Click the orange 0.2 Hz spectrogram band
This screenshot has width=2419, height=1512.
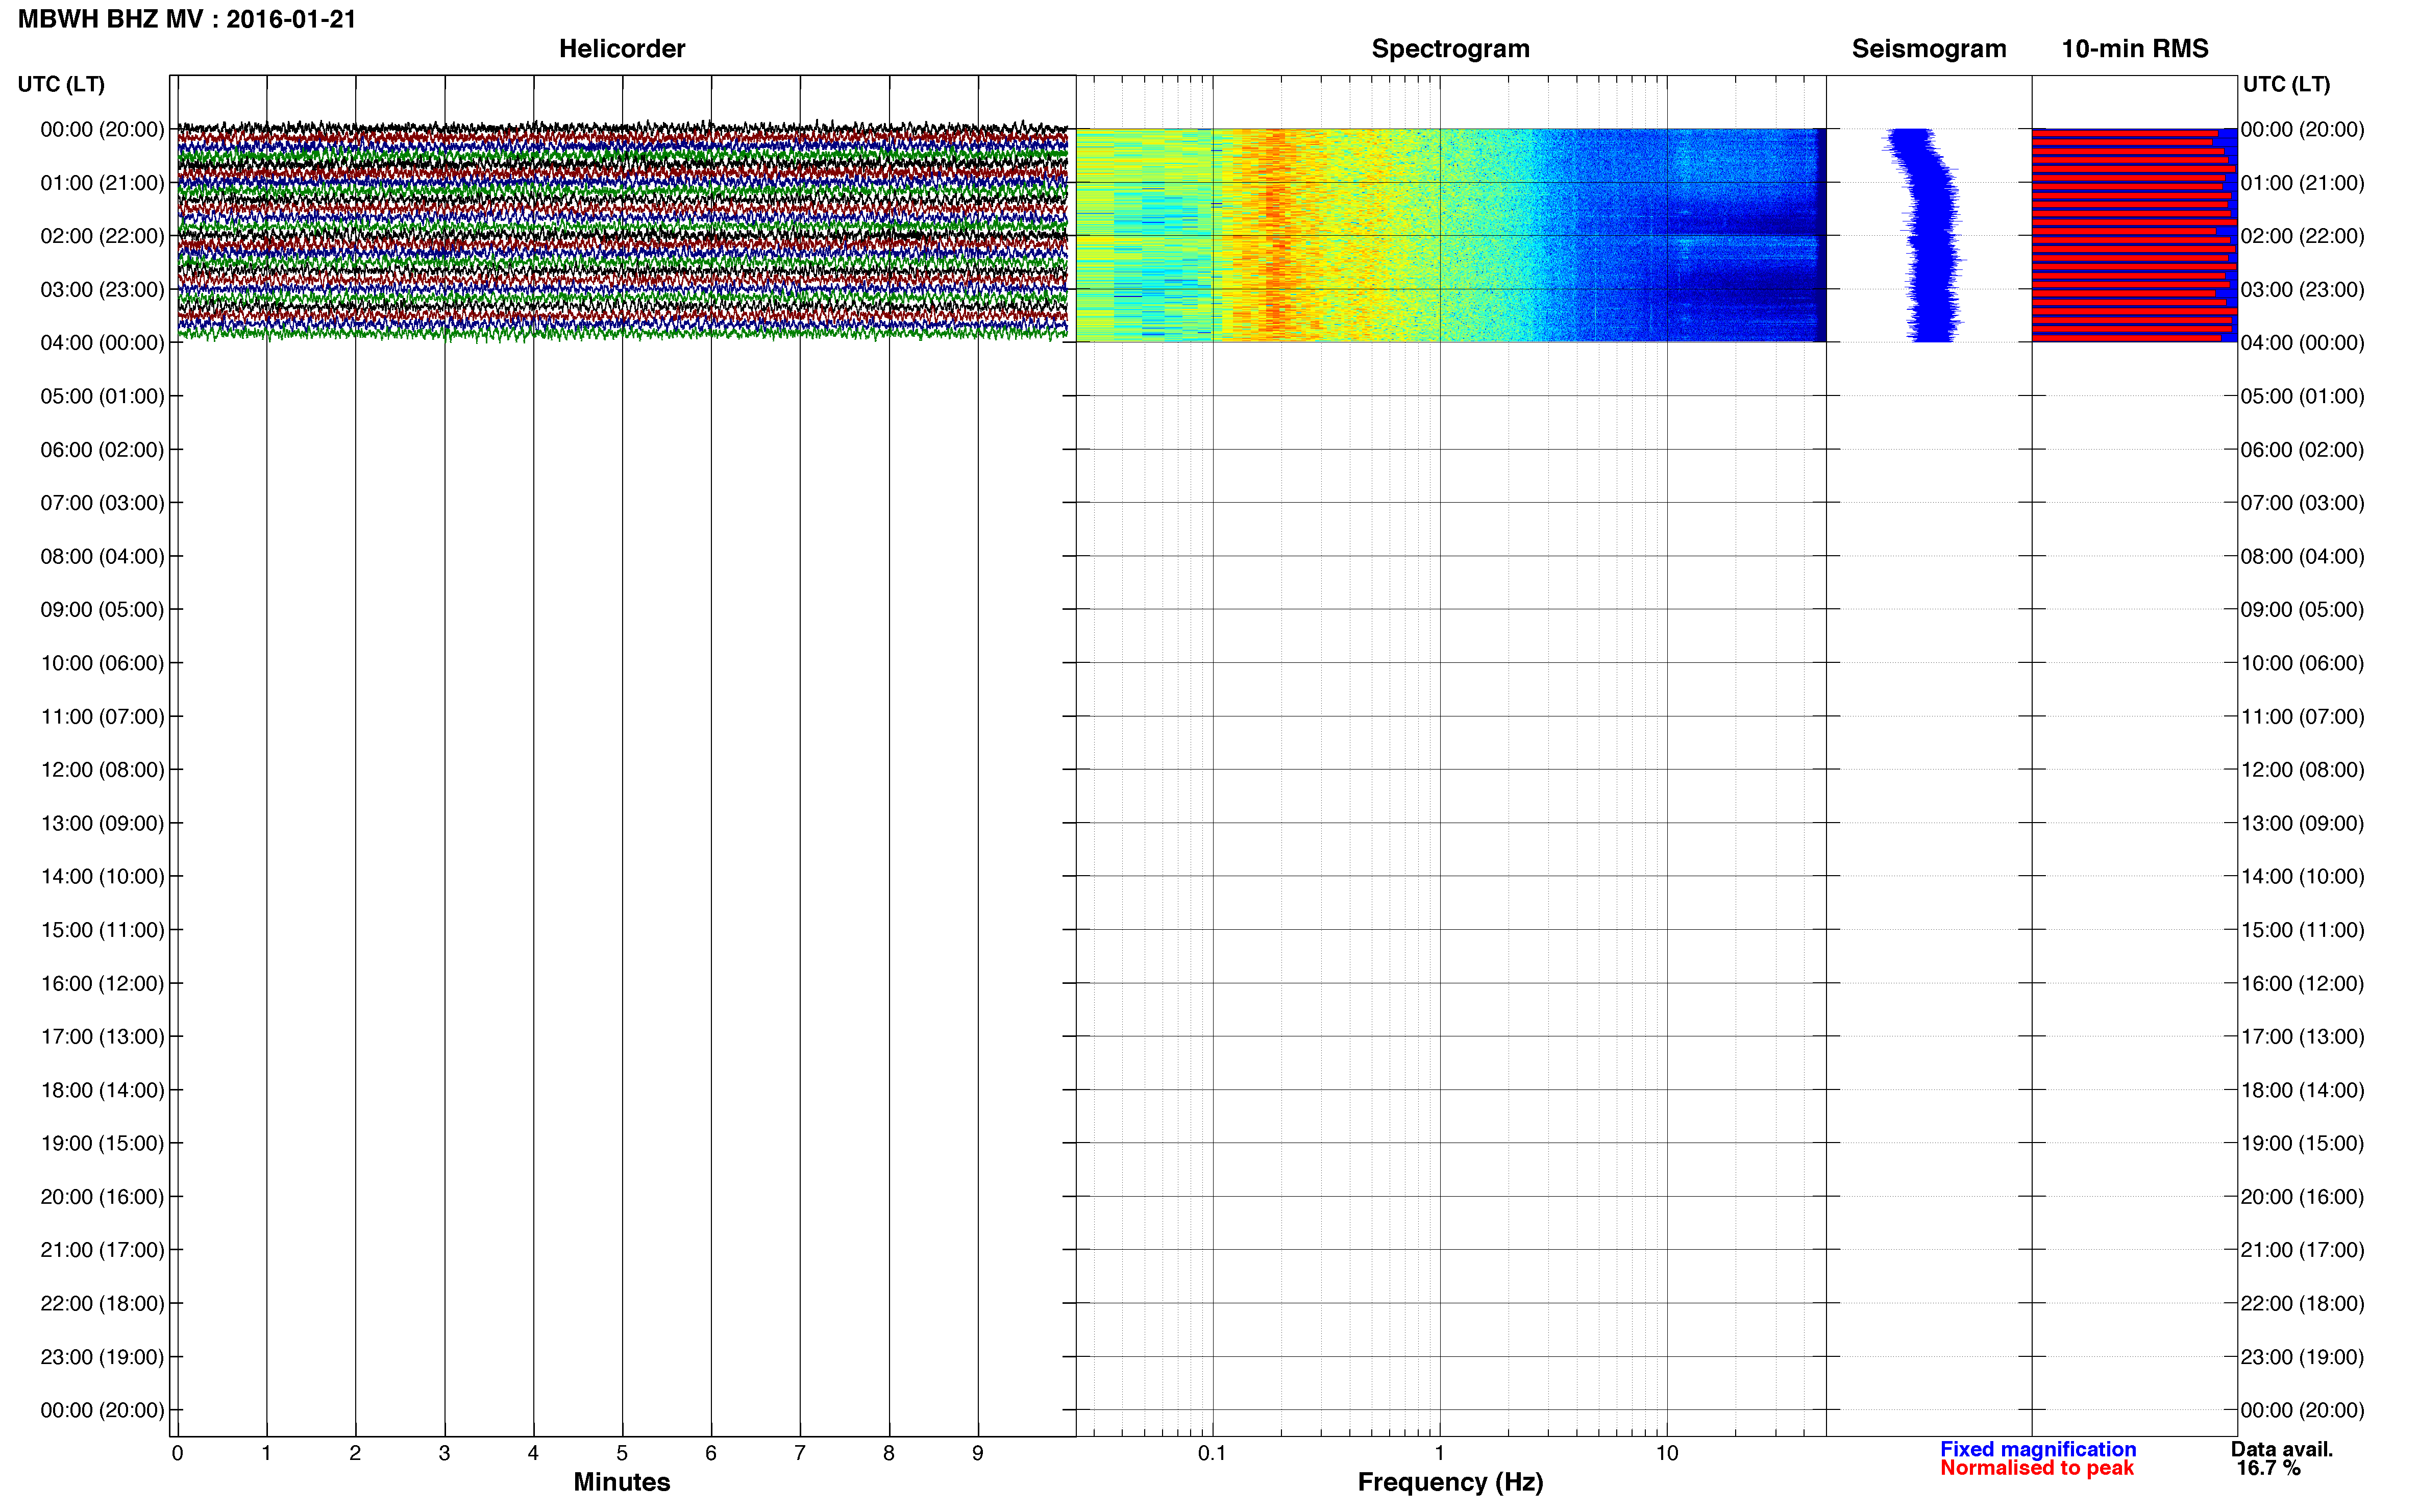pos(1275,235)
